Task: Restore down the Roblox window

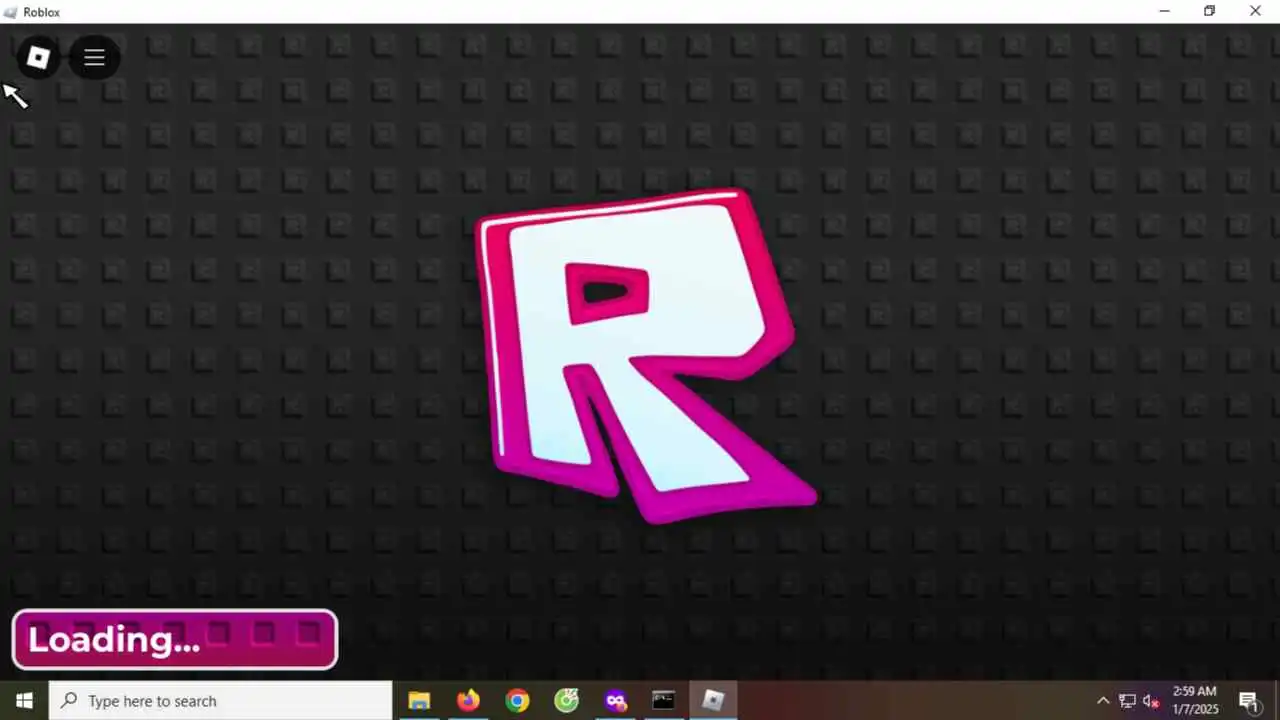Action: click(x=1210, y=11)
